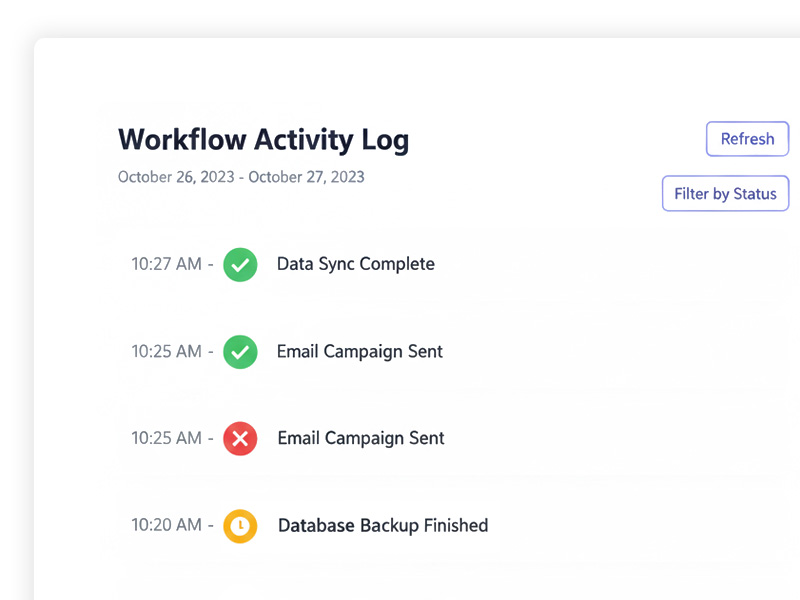Click the 10:20 AM timestamp
This screenshot has width=800, height=600.
[166, 525]
